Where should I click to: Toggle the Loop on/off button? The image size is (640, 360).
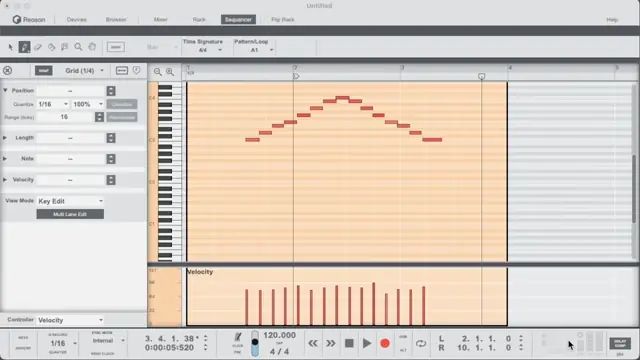pyautogui.click(x=421, y=343)
